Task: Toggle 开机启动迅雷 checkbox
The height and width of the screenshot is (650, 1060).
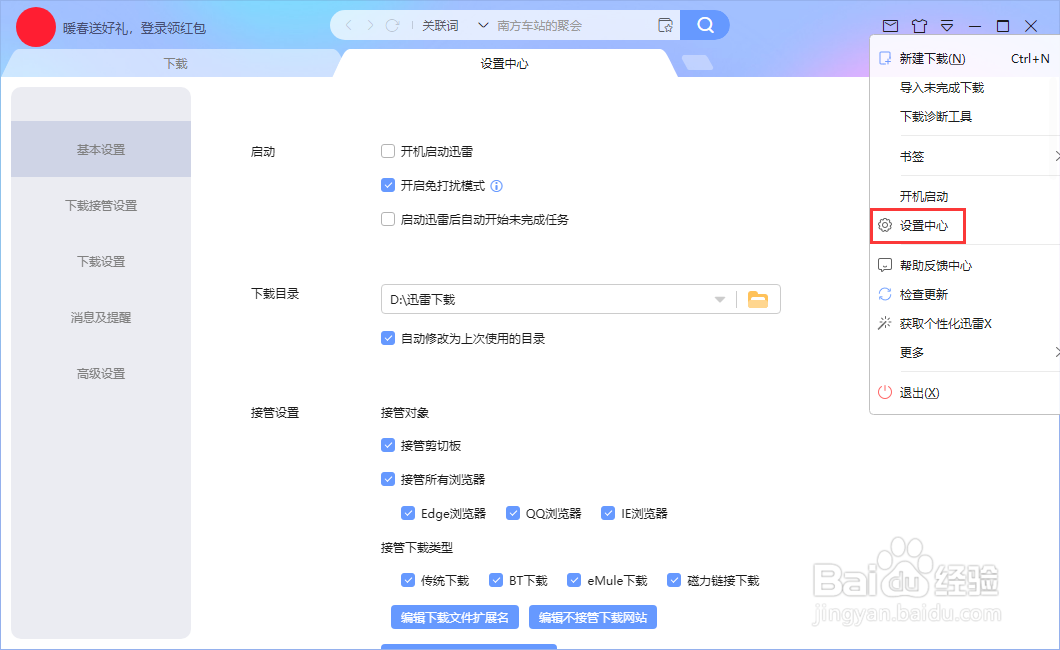Action: click(x=388, y=151)
